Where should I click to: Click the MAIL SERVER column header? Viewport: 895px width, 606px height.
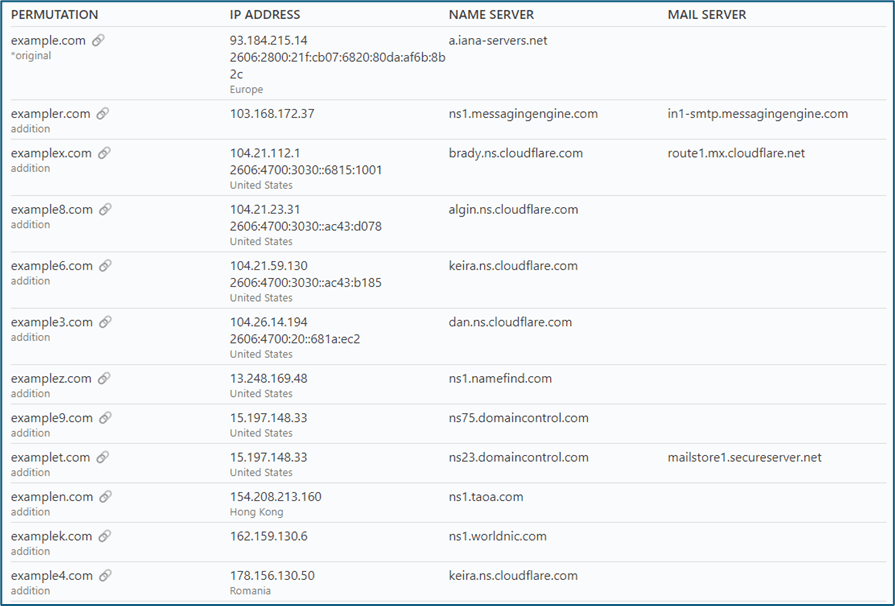(x=707, y=15)
